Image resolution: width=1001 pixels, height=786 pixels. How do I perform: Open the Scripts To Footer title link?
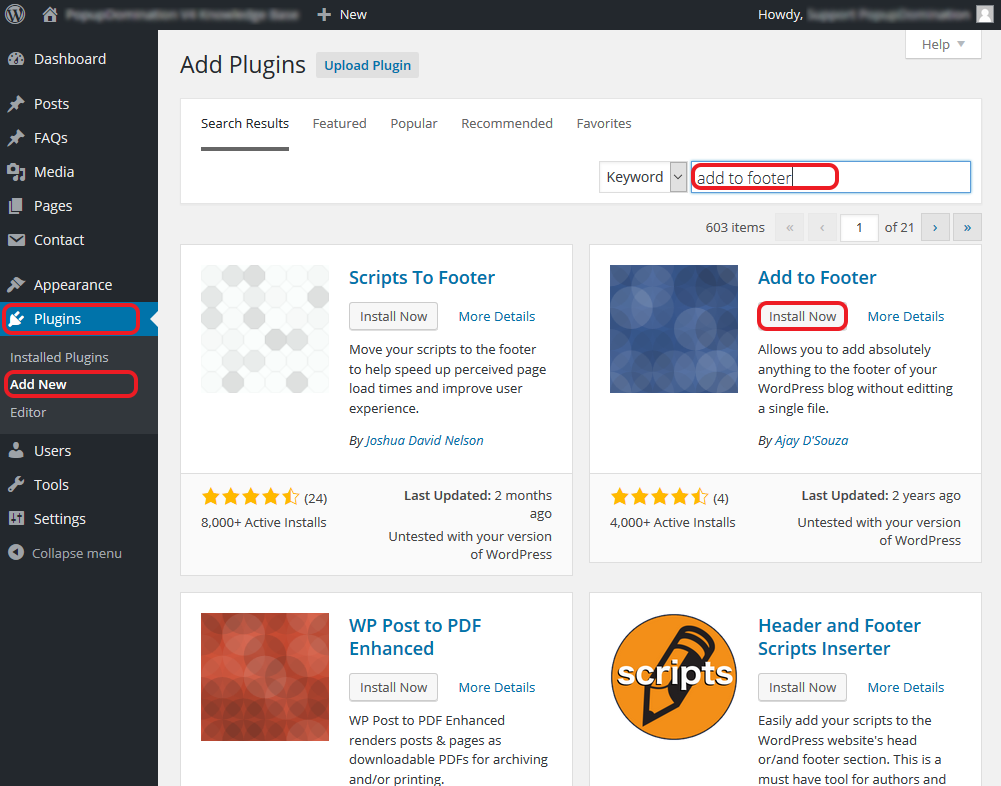(x=421, y=278)
